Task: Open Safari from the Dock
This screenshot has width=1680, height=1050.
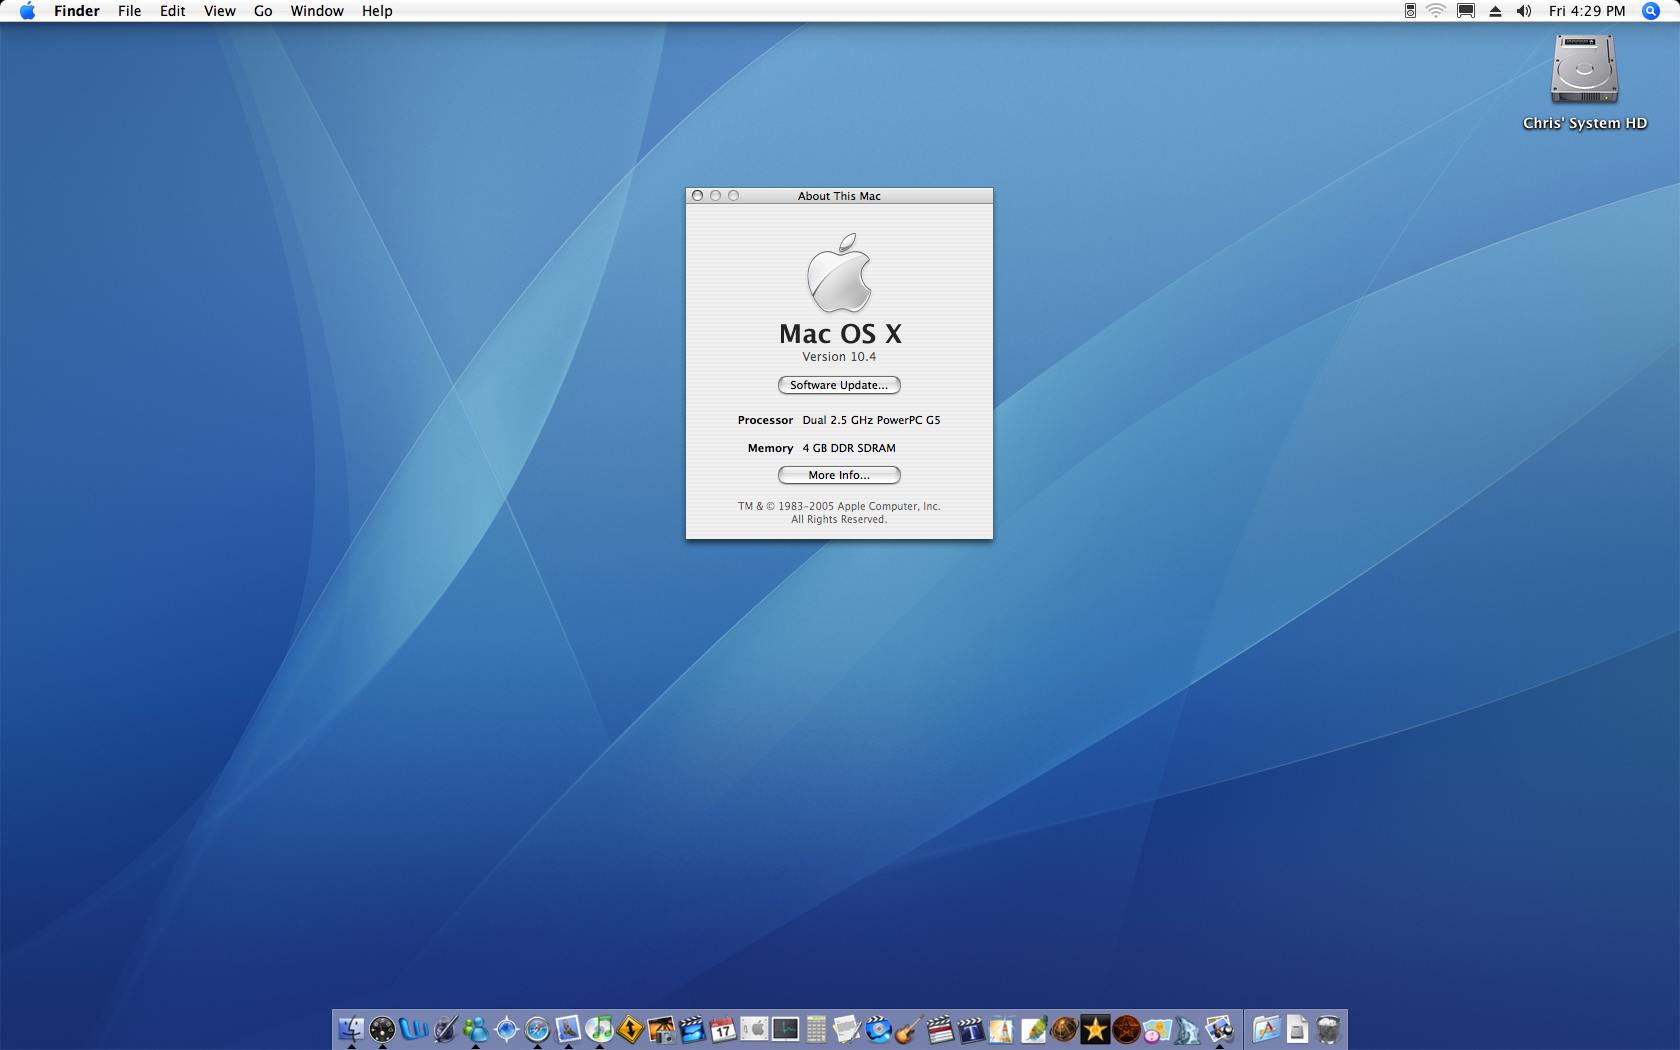Action: tap(537, 1029)
